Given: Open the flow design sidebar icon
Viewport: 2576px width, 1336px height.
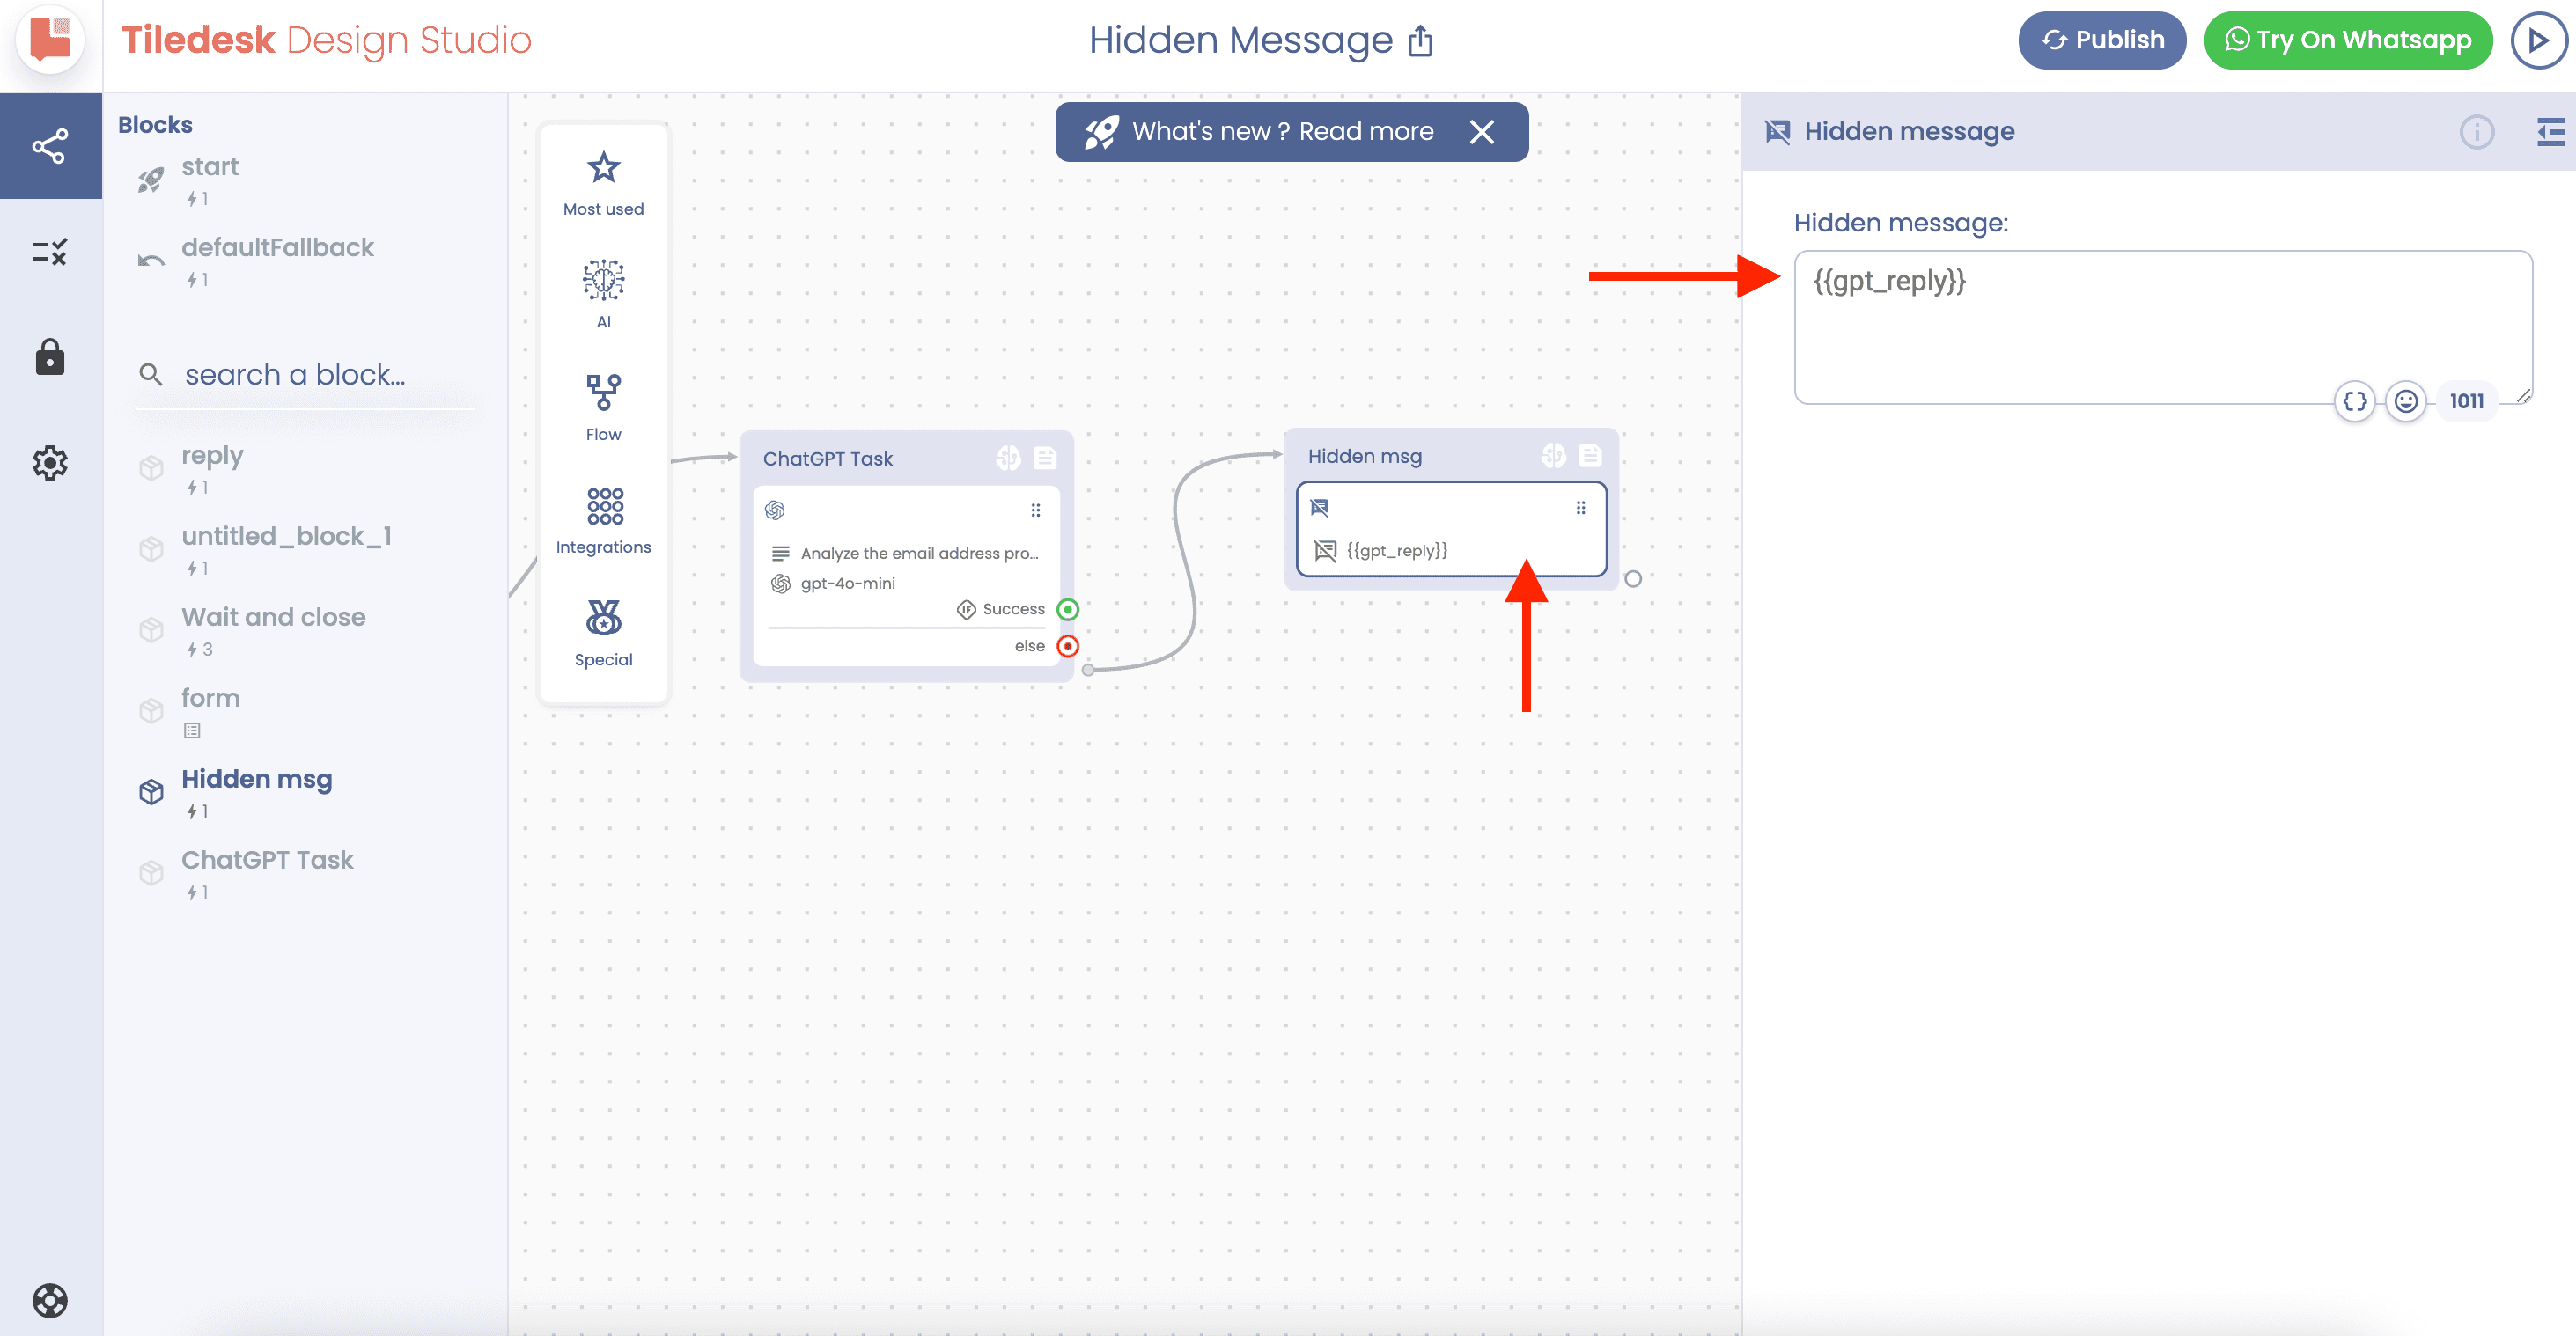Looking at the screenshot, I should [50, 146].
